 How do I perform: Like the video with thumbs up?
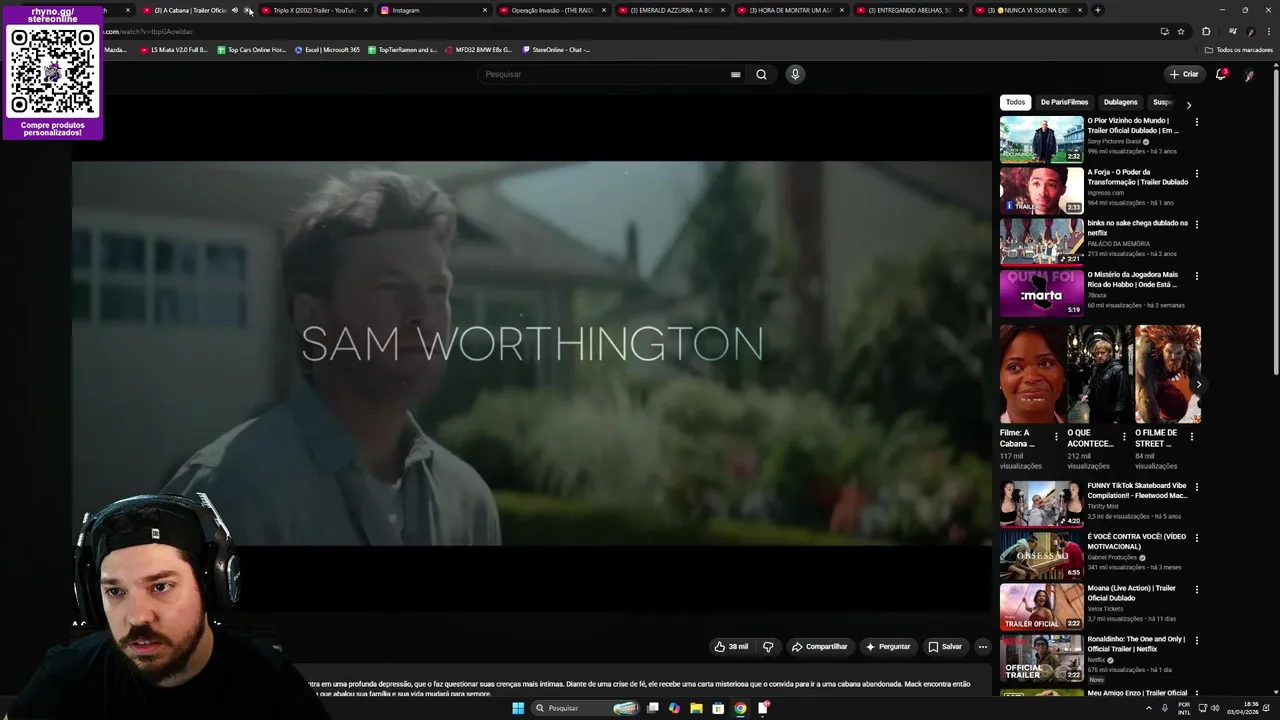pos(731,647)
